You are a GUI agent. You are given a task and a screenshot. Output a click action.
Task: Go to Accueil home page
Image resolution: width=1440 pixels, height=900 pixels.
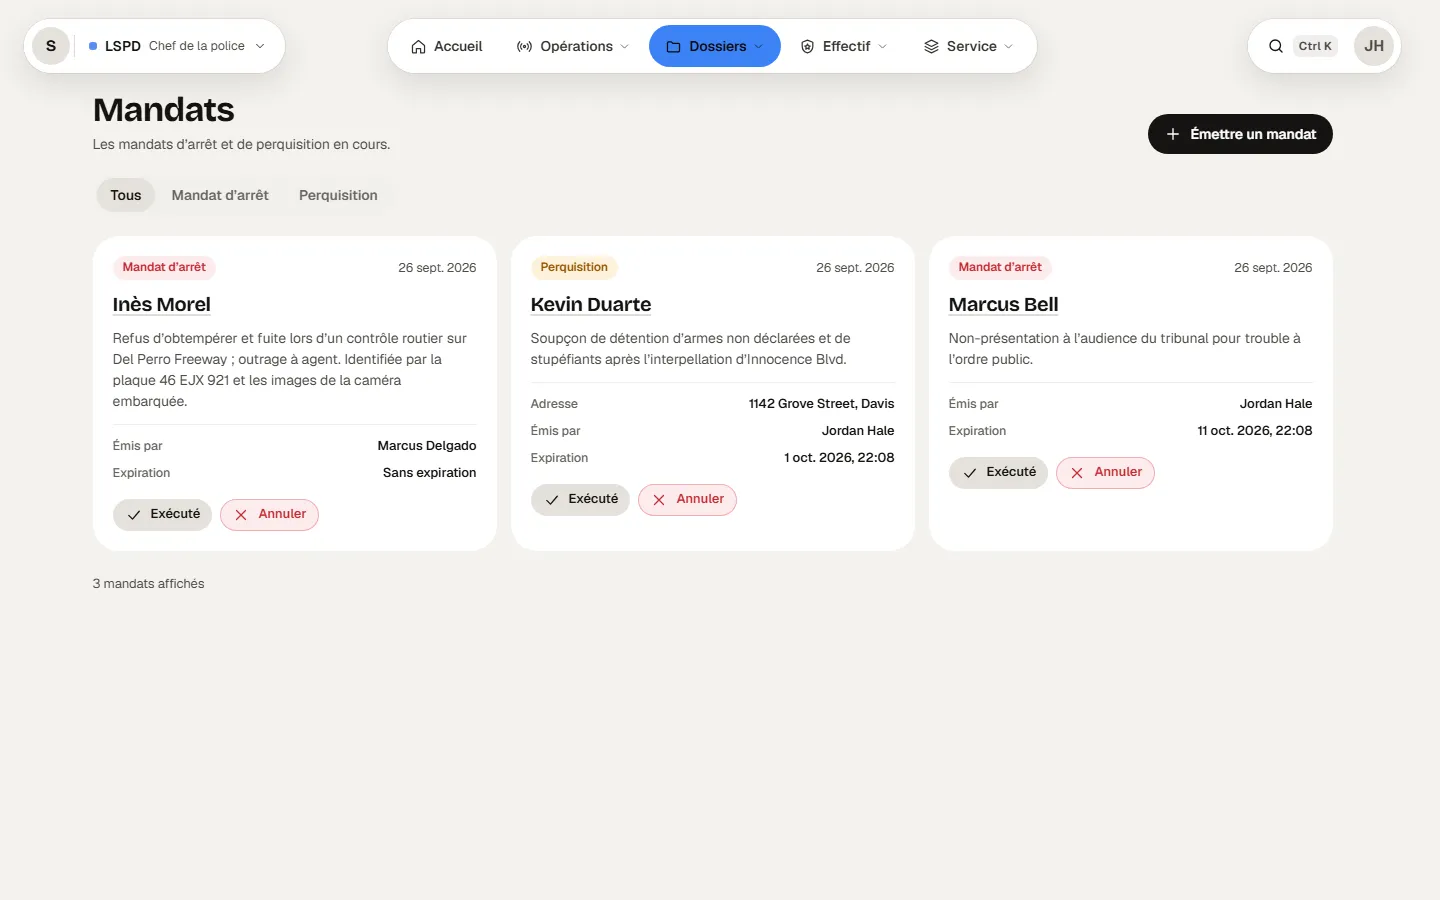click(446, 46)
